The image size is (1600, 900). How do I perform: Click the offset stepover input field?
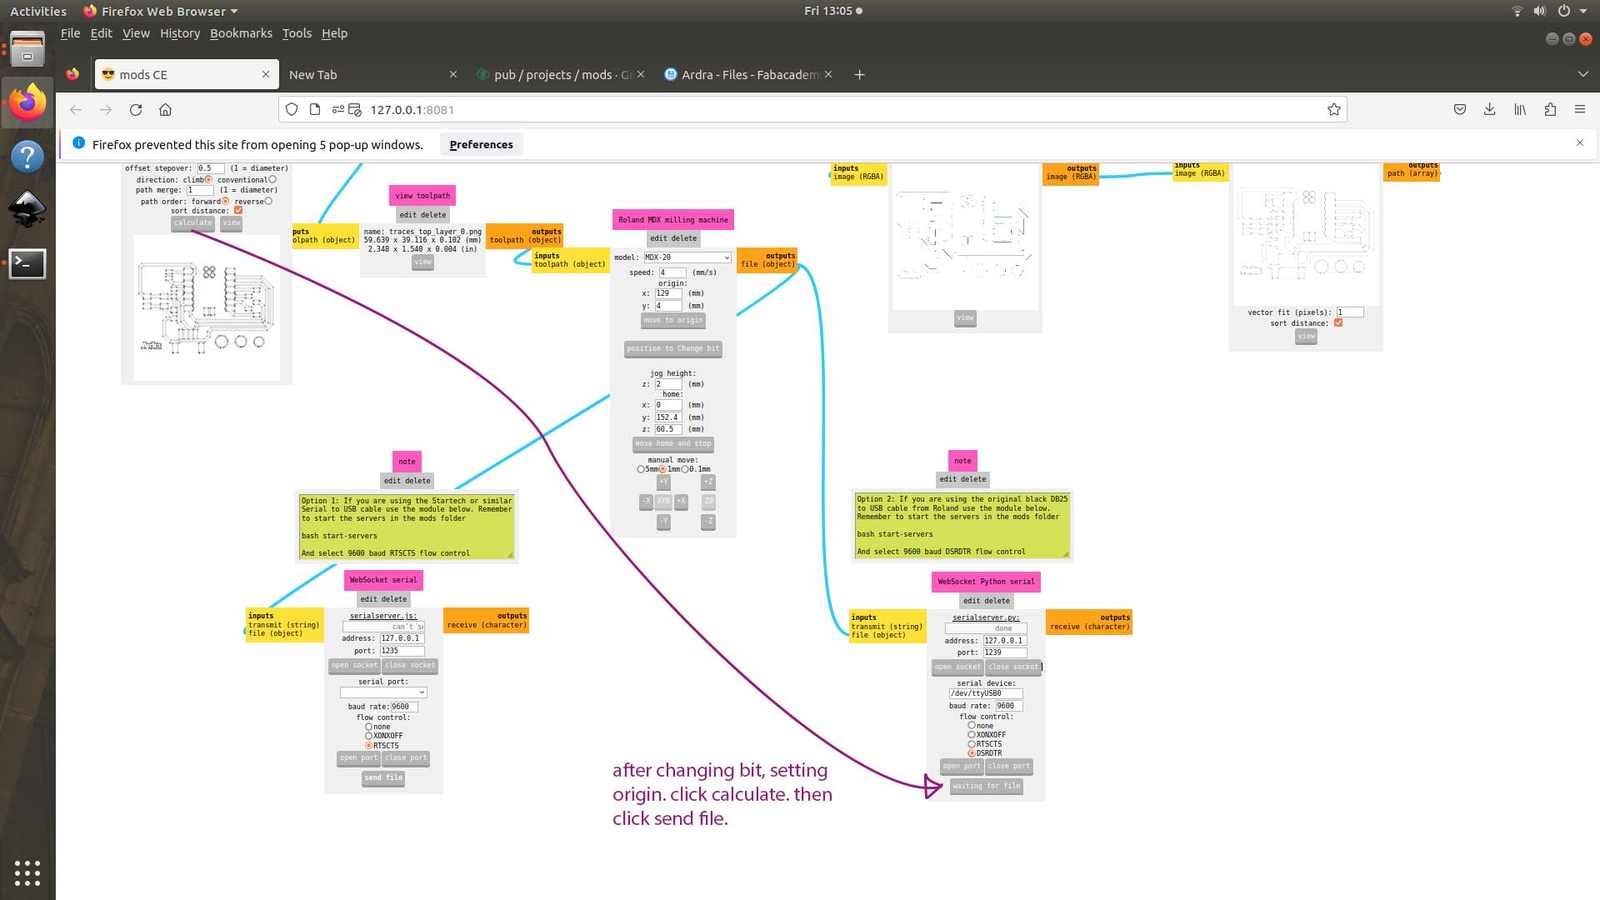210,168
